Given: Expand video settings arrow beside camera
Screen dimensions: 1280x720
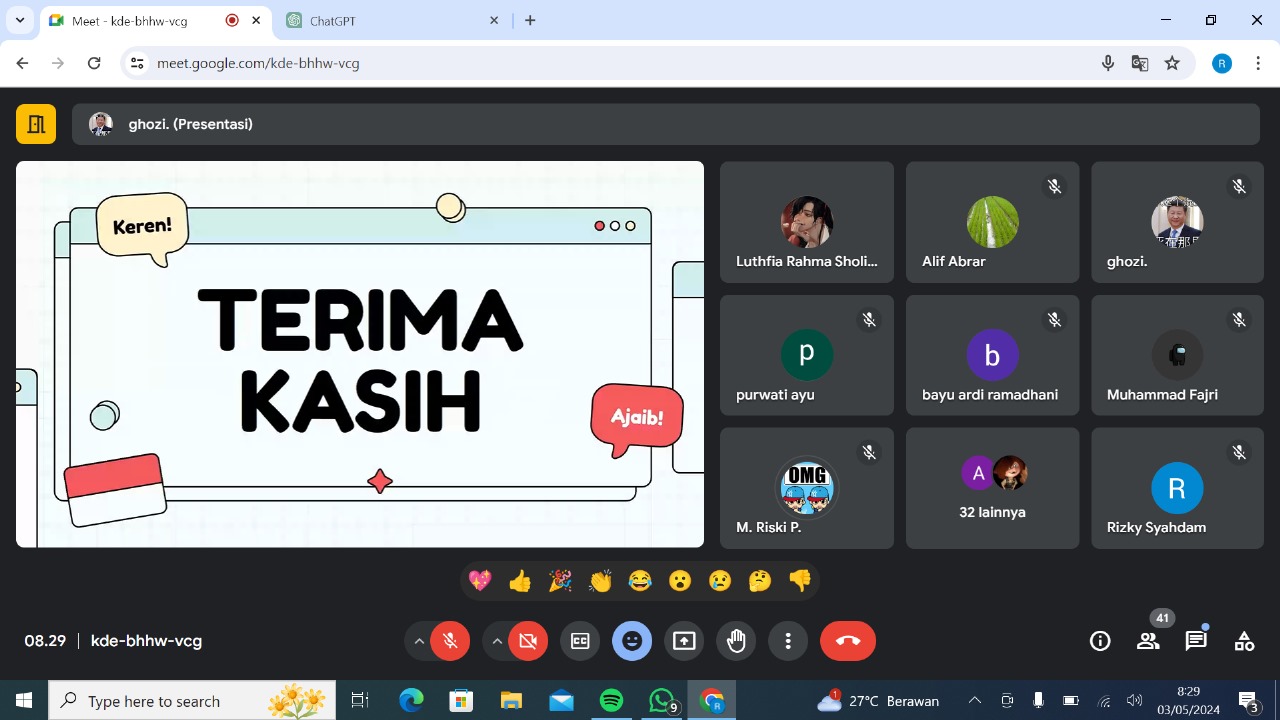Looking at the screenshot, I should tap(497, 641).
